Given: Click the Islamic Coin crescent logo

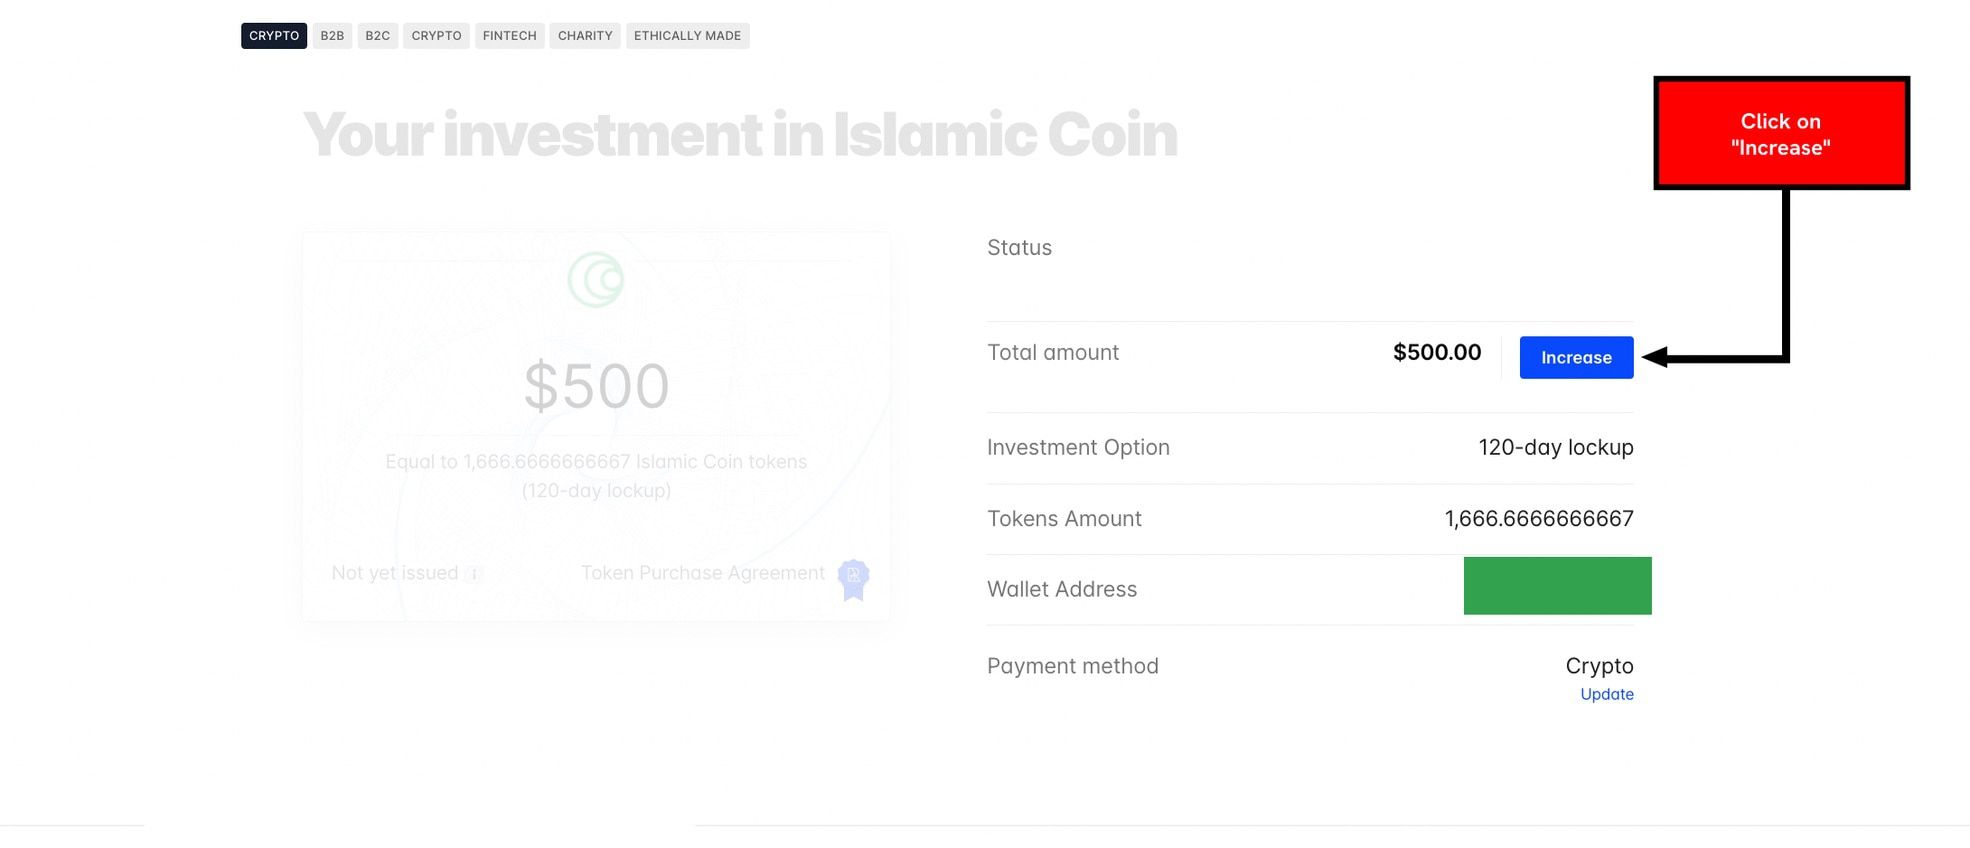Looking at the screenshot, I should point(596,280).
